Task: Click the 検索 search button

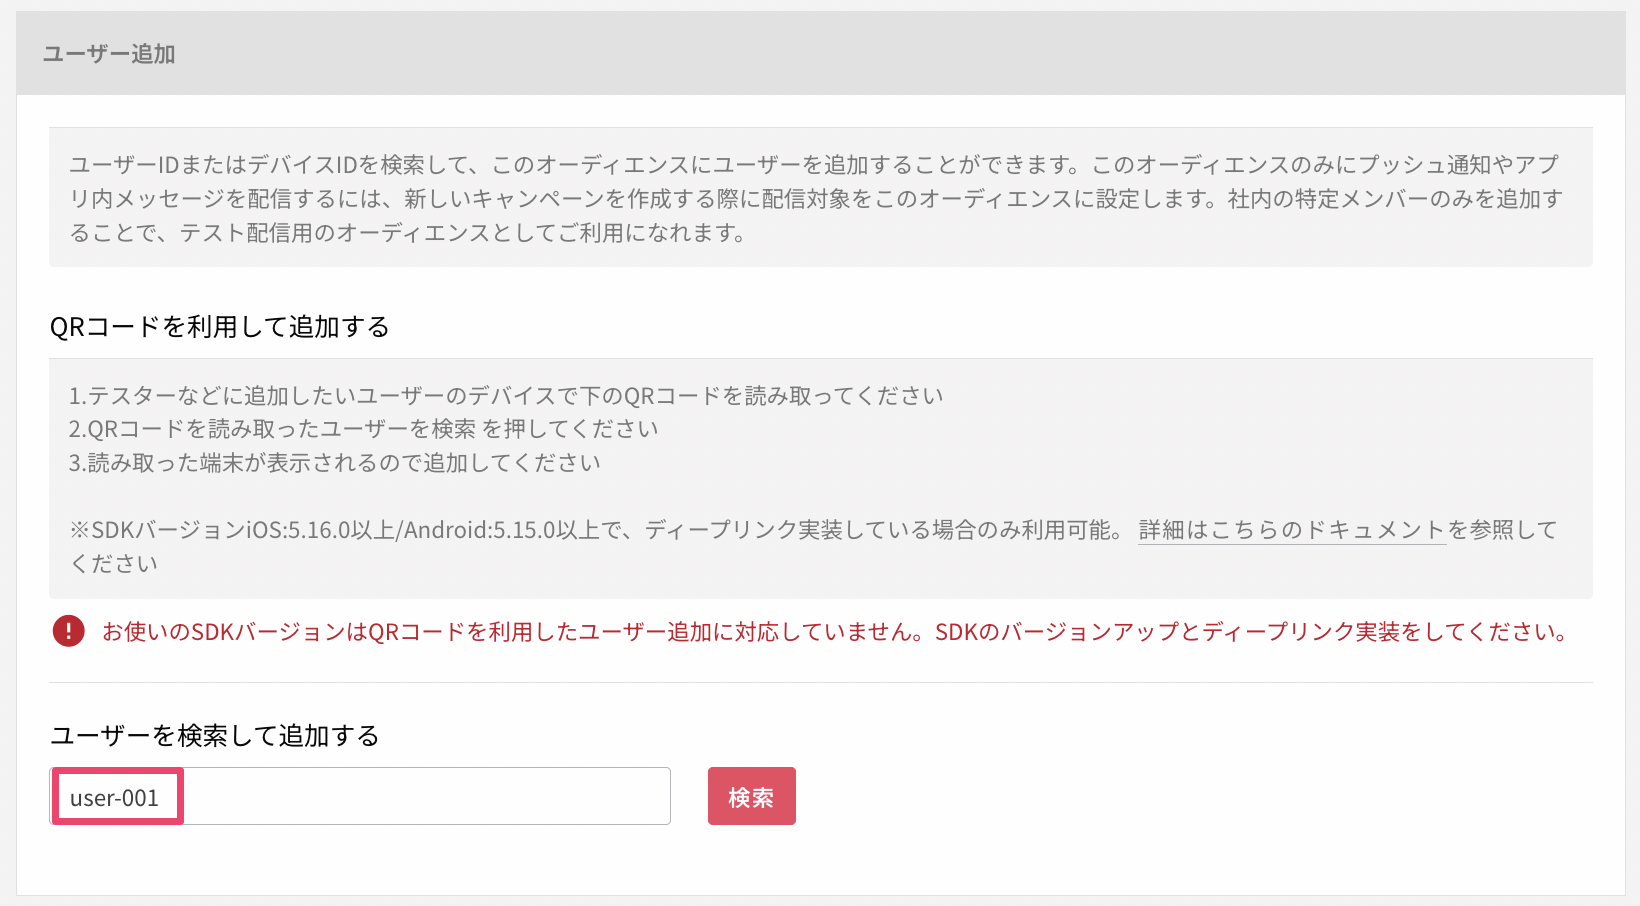Action: point(751,796)
